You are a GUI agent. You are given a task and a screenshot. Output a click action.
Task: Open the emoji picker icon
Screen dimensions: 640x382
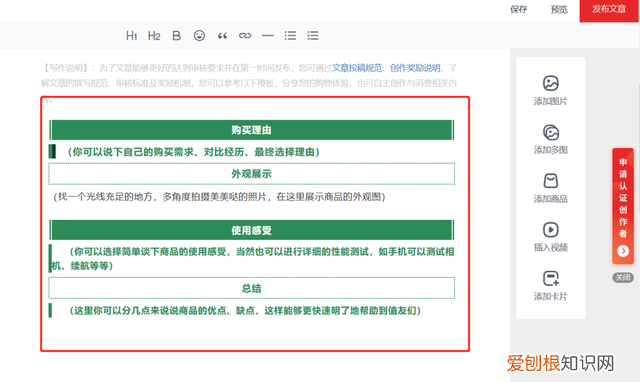(x=199, y=36)
